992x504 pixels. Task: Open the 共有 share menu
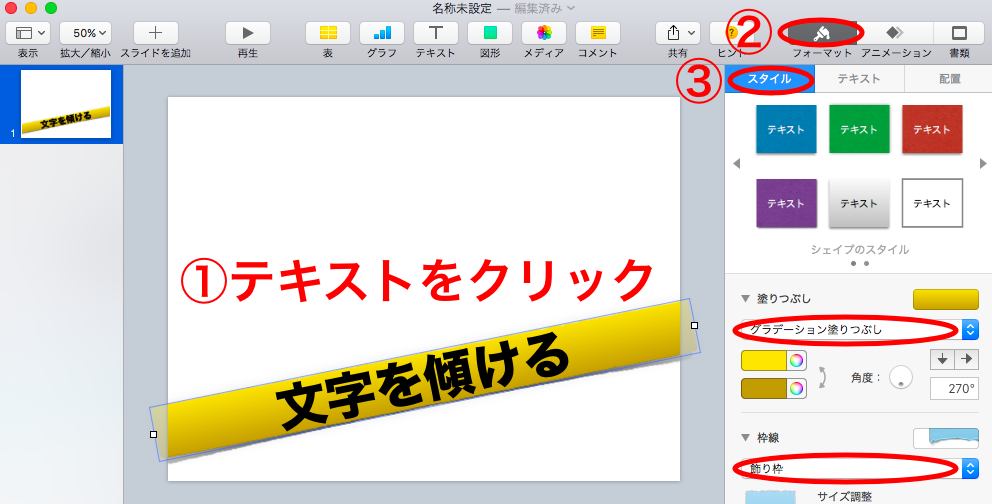click(678, 33)
